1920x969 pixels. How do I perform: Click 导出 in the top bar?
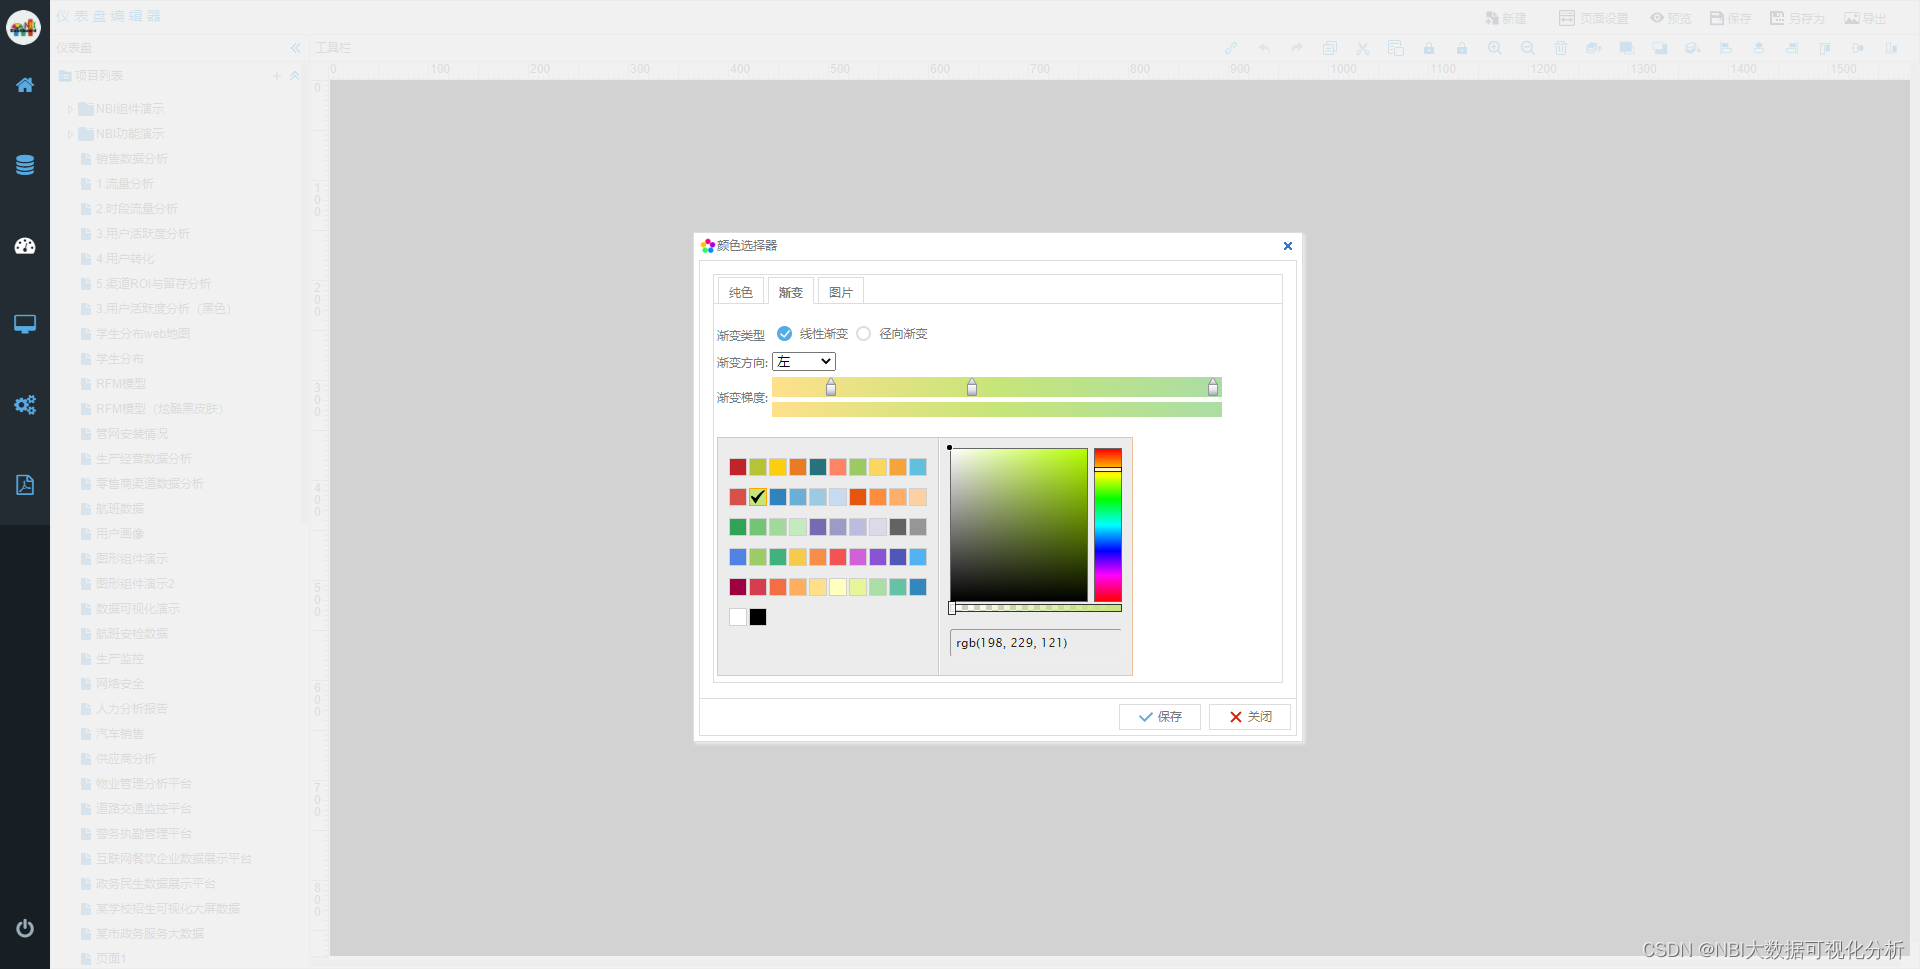1865,19
